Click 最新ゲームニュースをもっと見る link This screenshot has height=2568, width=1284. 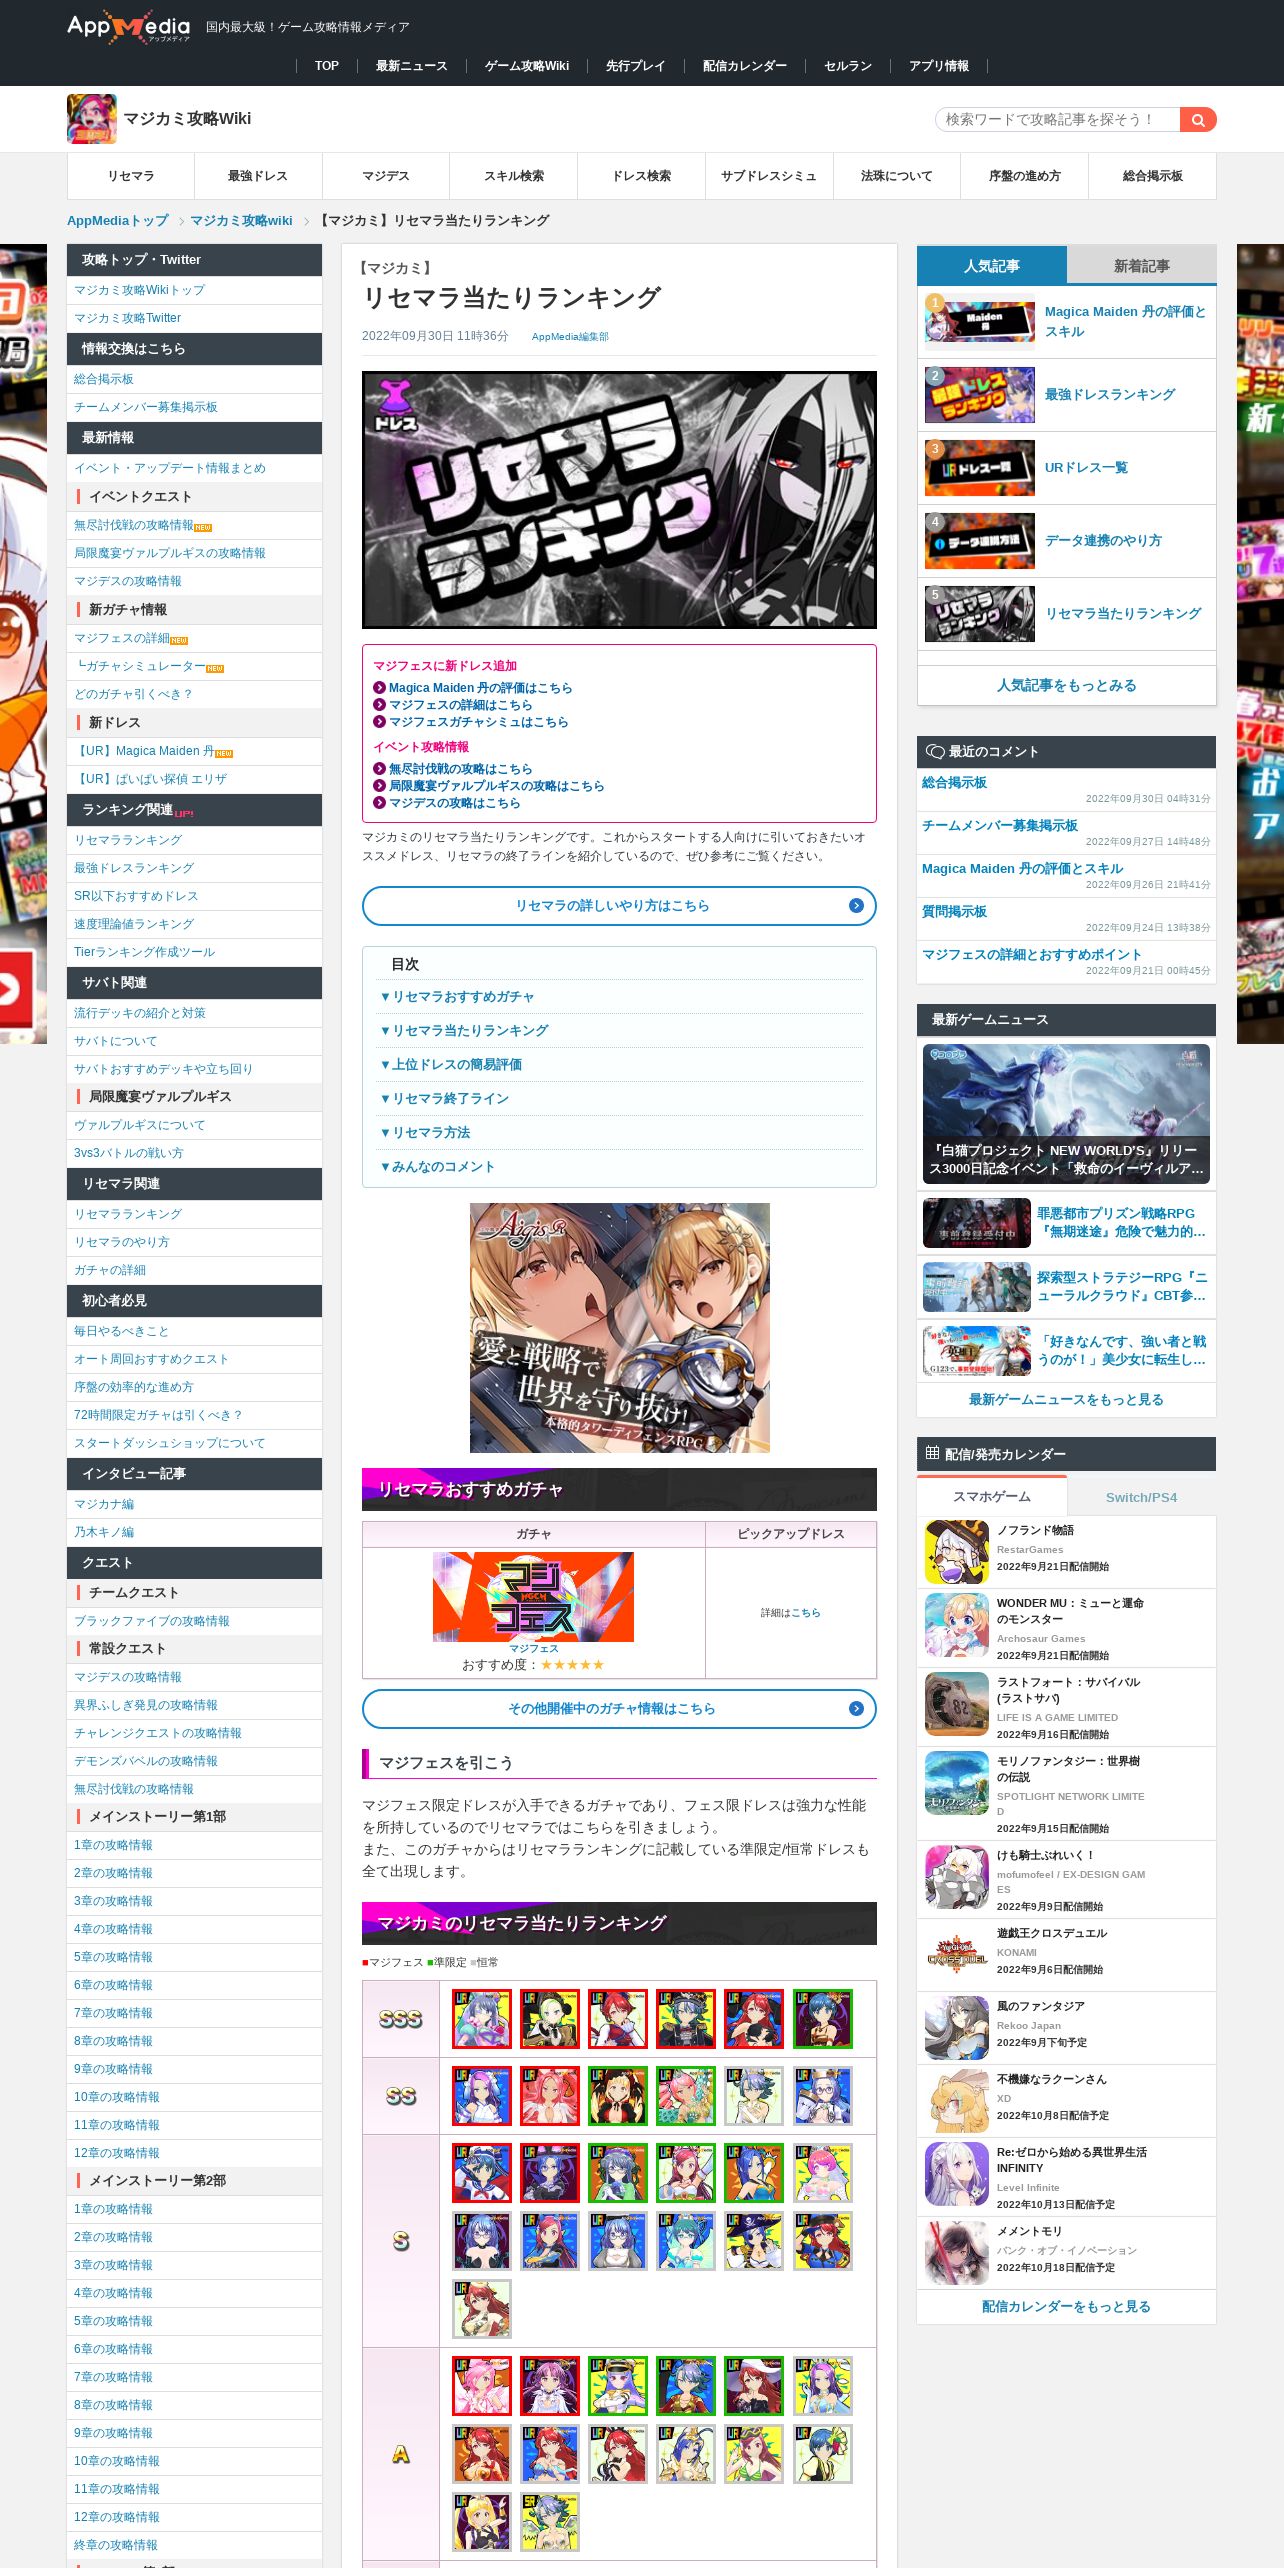[1066, 1400]
